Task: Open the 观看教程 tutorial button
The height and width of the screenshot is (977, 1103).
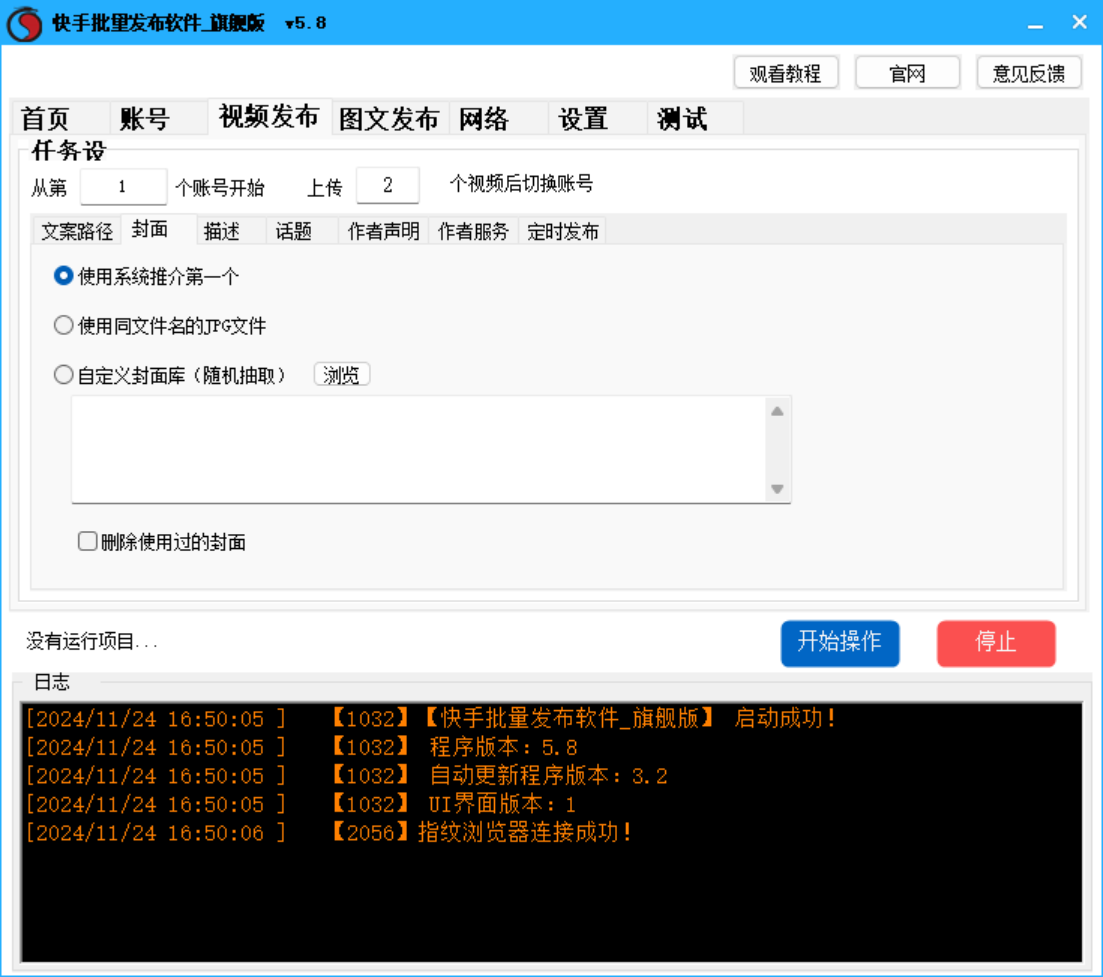Action: (786, 73)
